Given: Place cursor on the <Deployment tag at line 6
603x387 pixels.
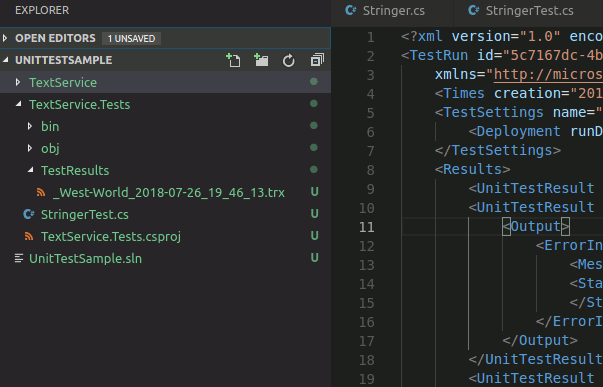Looking at the screenshot, I should (515, 132).
